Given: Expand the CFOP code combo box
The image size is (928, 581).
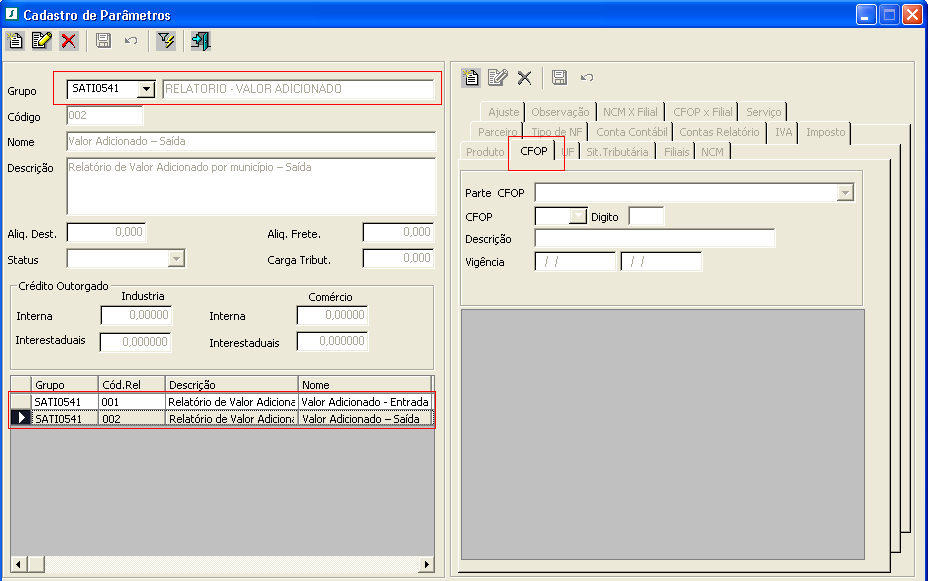Looking at the screenshot, I should [x=577, y=216].
